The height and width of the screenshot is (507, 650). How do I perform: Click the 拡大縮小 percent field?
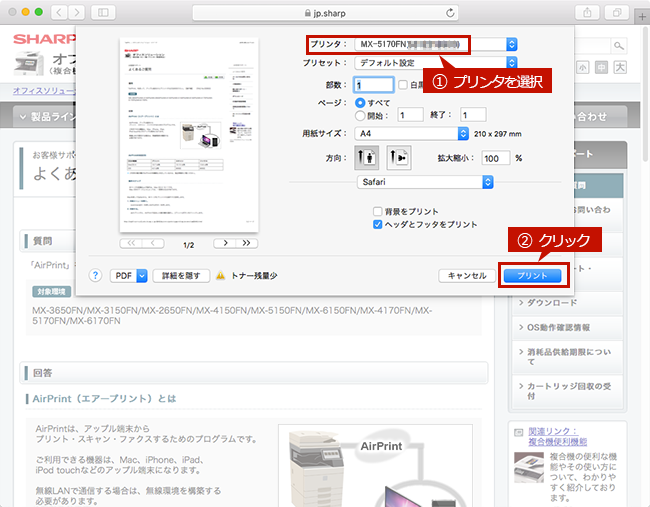pos(495,158)
